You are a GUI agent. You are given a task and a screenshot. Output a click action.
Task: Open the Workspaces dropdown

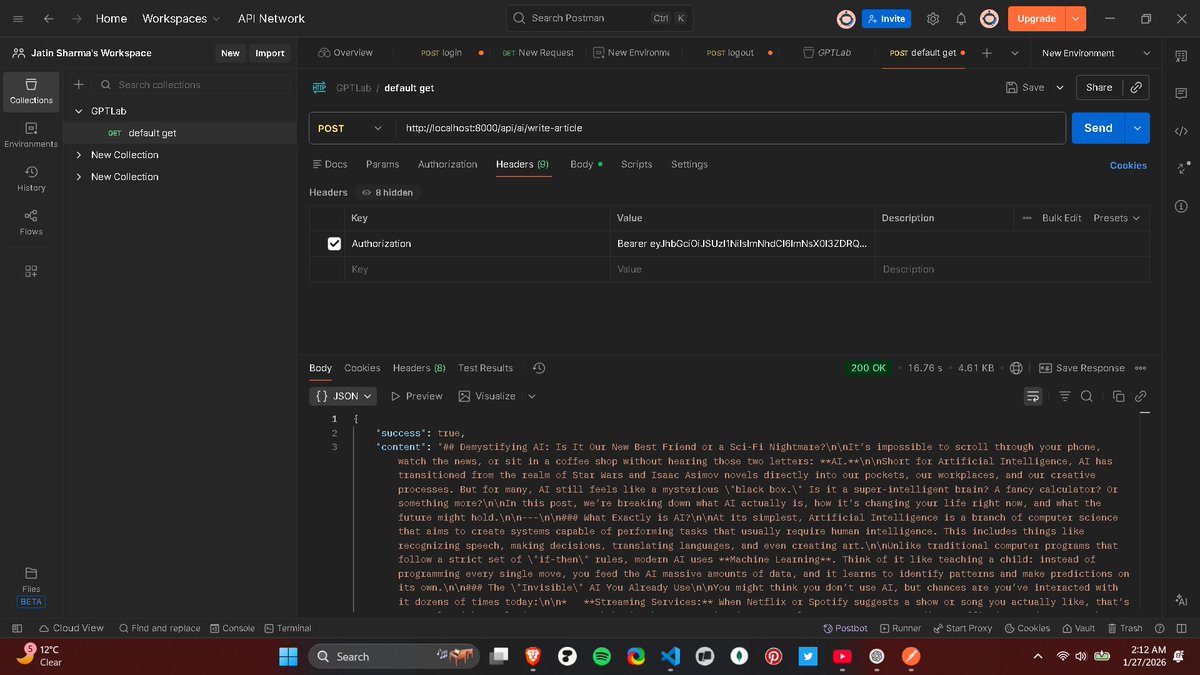(181, 18)
